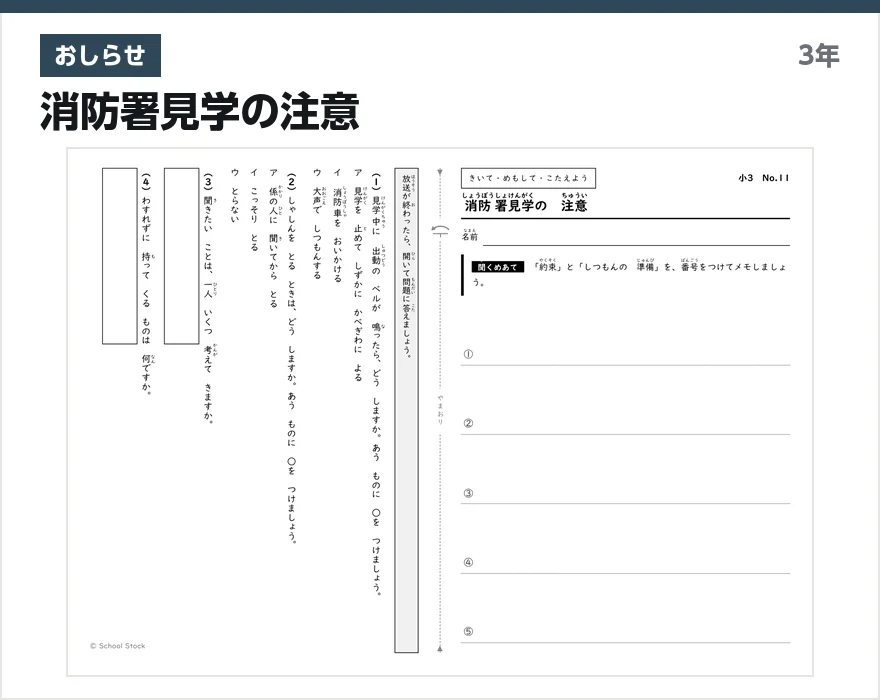880x700 pixels.
Task: Click the grey 放送が終わったら instruction bar
Action: click(x=406, y=410)
